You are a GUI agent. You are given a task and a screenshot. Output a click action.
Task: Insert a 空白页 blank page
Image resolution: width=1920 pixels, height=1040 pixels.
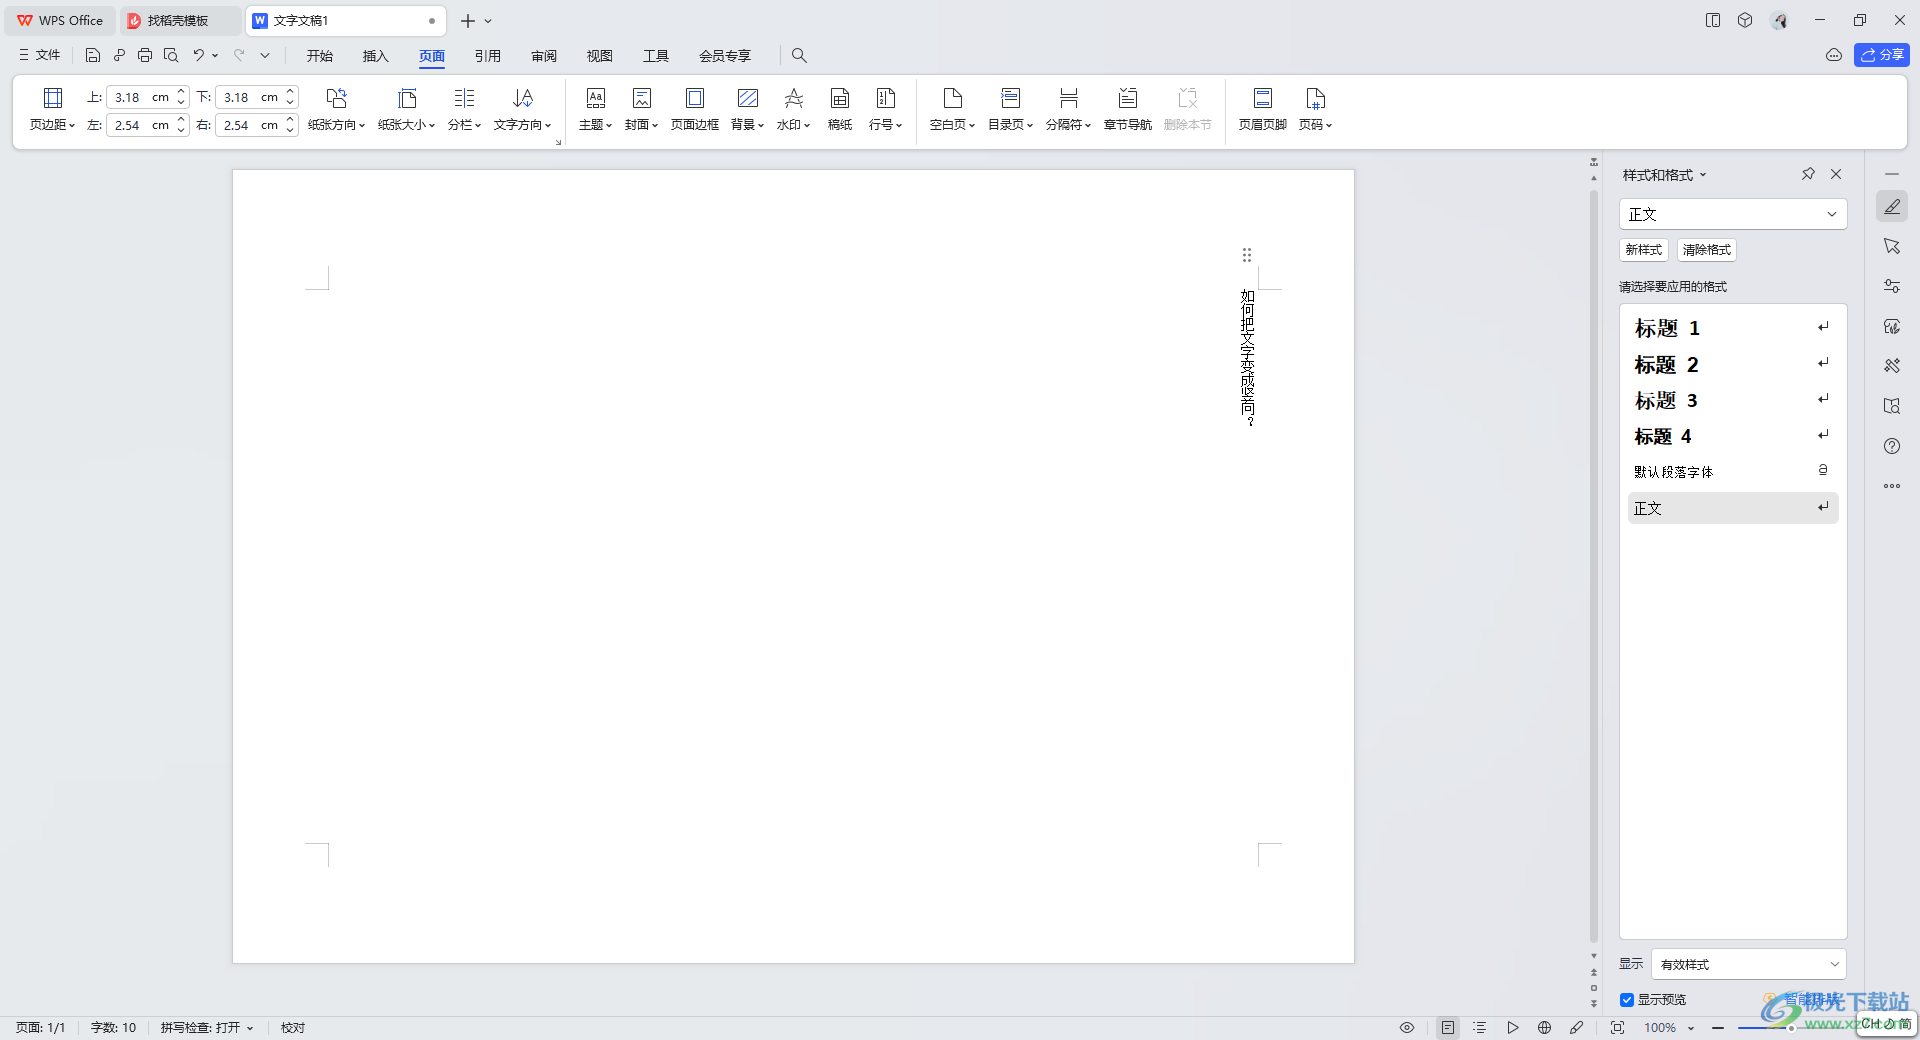coord(952,110)
